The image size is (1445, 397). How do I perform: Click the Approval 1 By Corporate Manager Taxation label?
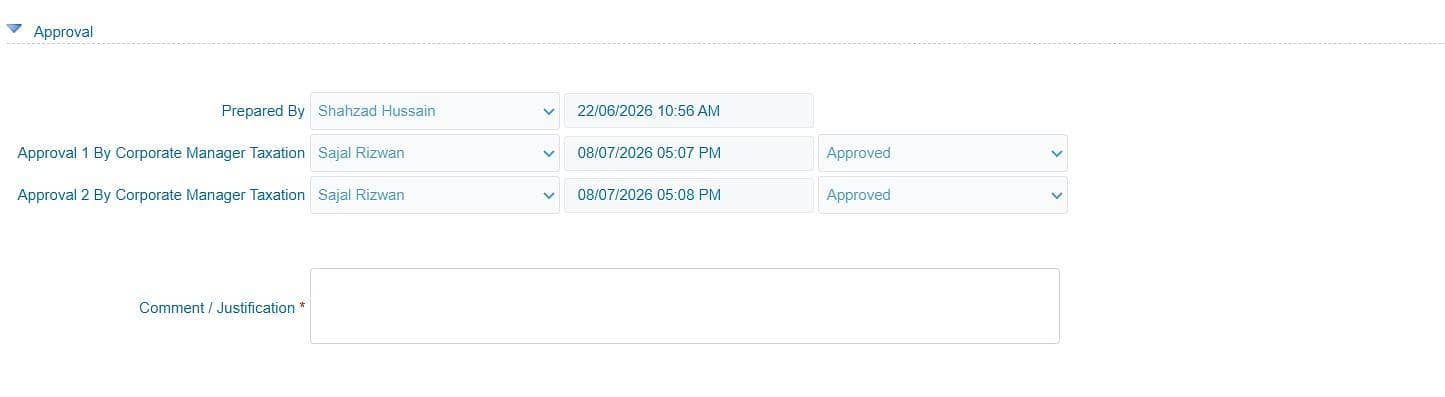(x=161, y=153)
